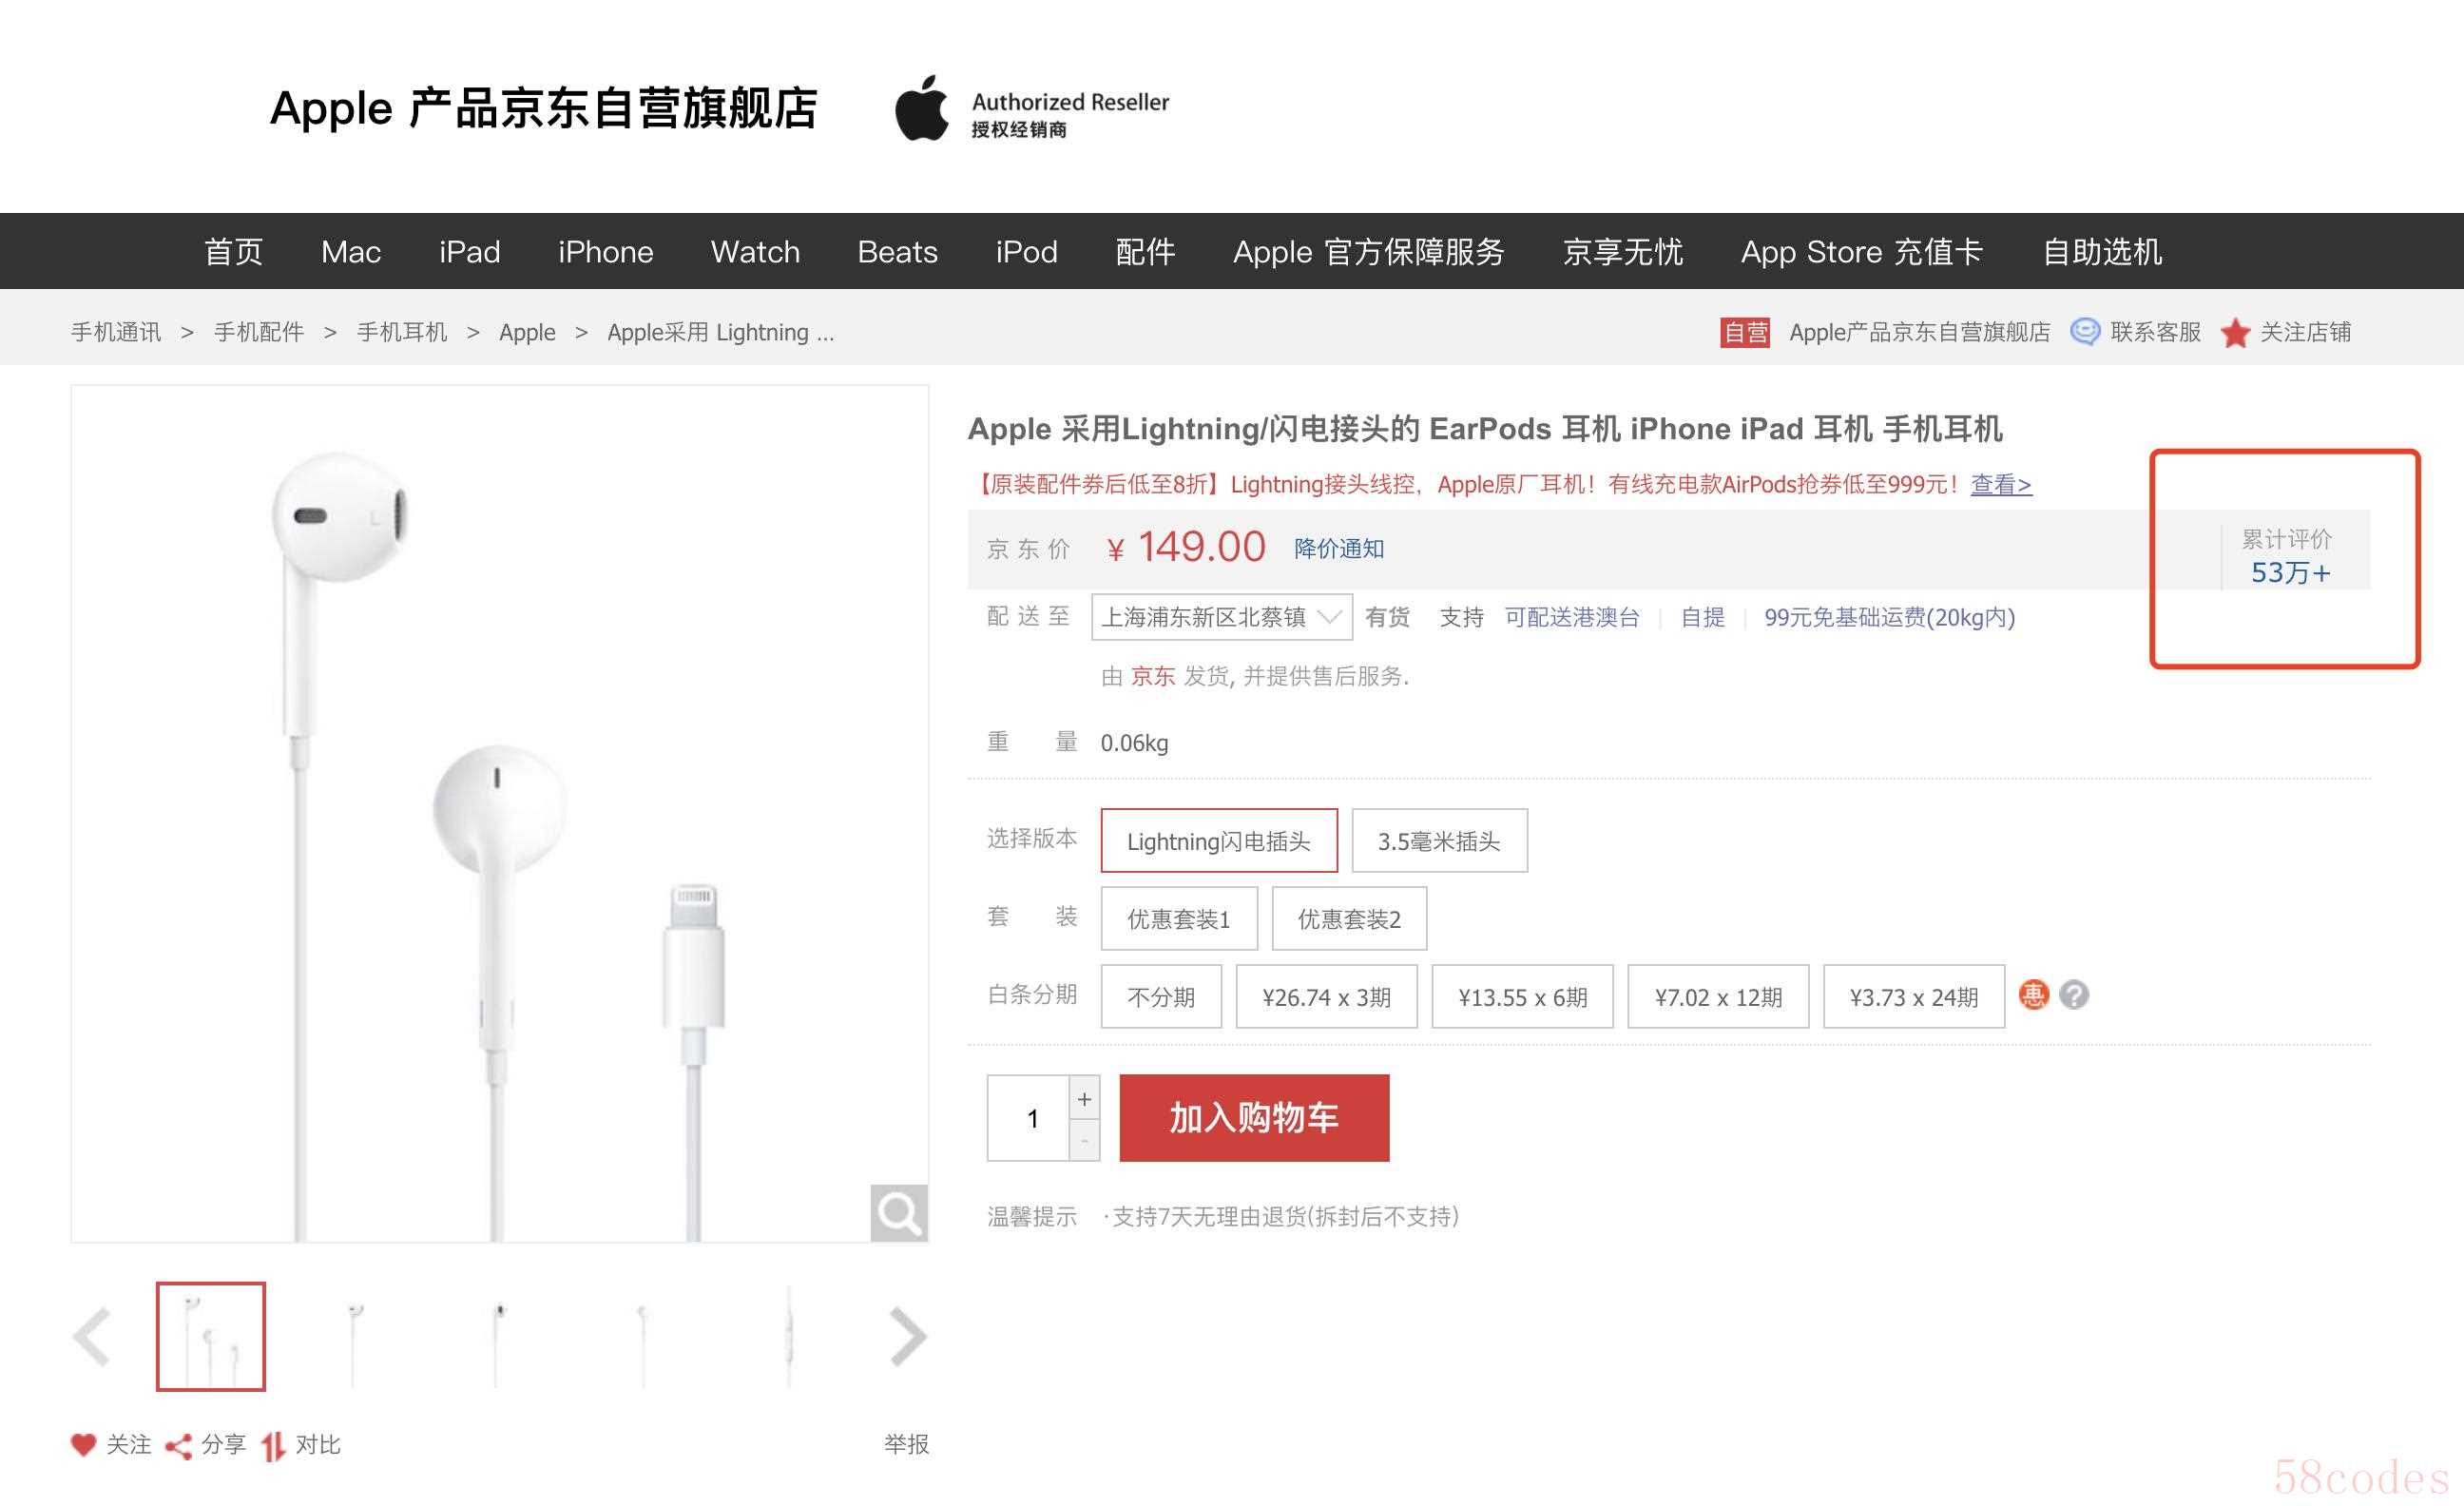Open 手机通讯 breadcrumb
Viewport: 2464px width, 1506px height.
pos(116,332)
